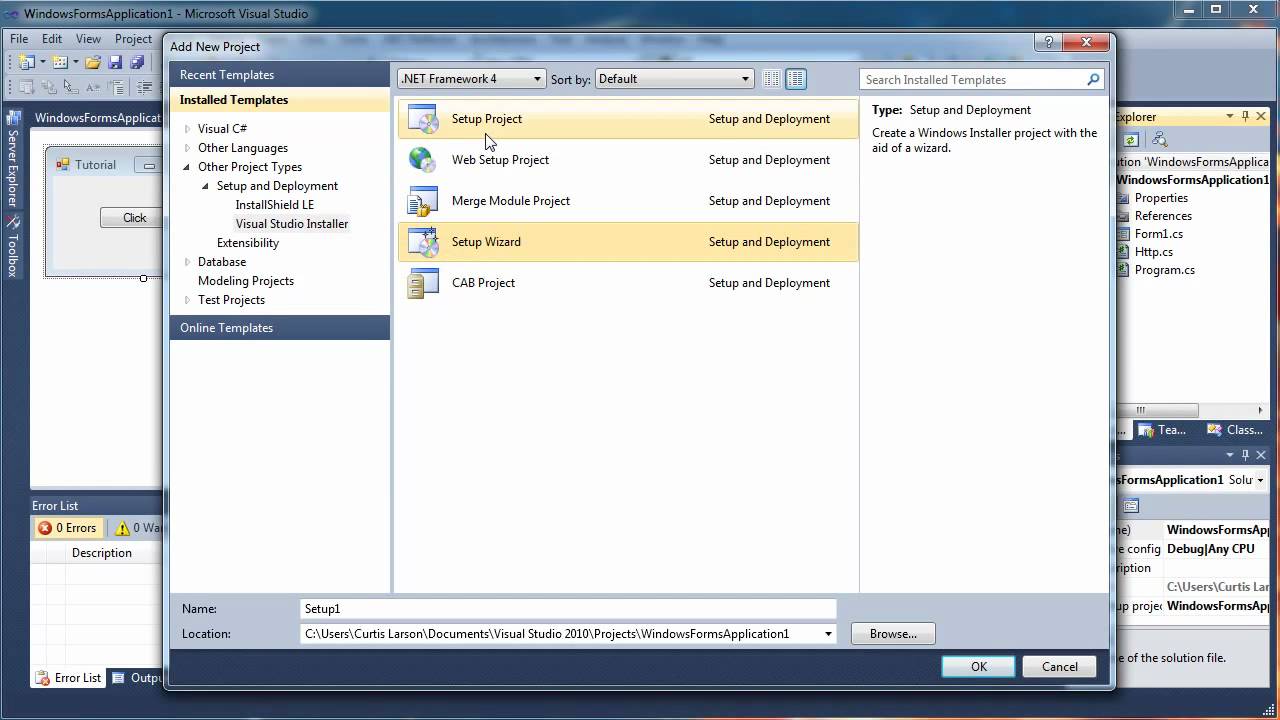Select Program.cs in Solution Explorer

point(1164,270)
